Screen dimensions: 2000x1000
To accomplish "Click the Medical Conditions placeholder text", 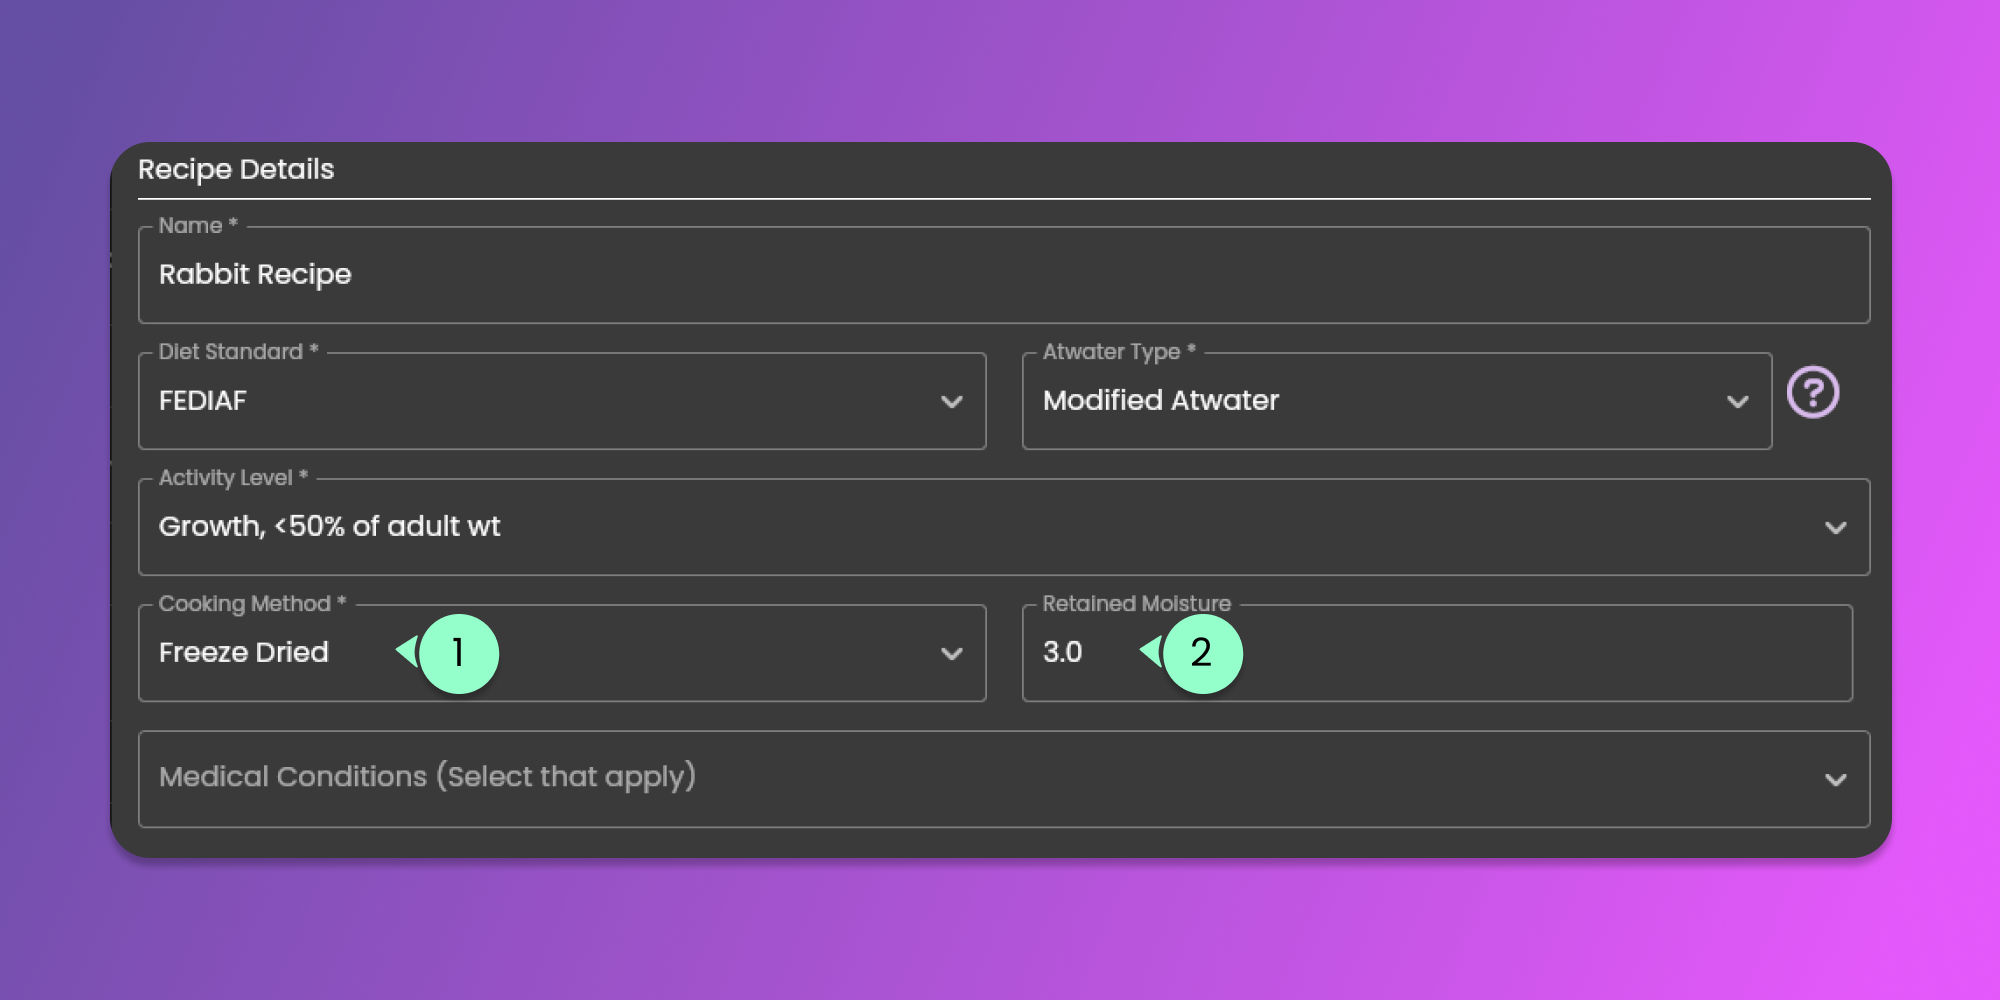I will [x=427, y=777].
